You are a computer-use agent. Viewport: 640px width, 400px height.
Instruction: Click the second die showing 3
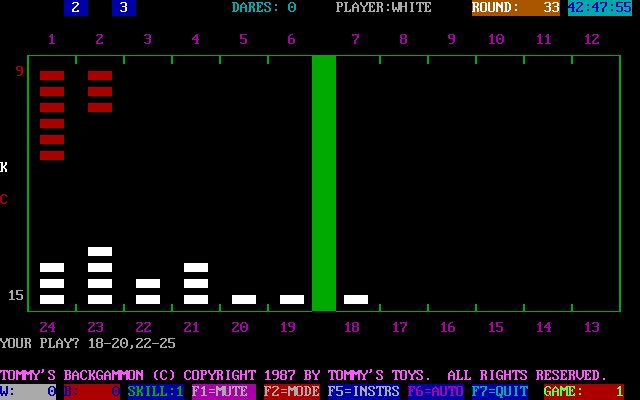(124, 8)
